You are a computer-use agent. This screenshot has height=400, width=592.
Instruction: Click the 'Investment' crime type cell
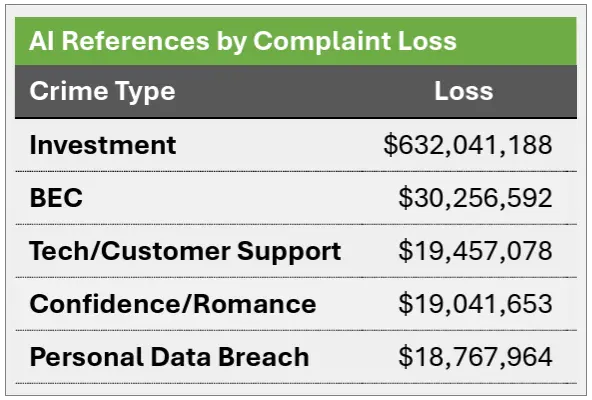tap(103, 145)
